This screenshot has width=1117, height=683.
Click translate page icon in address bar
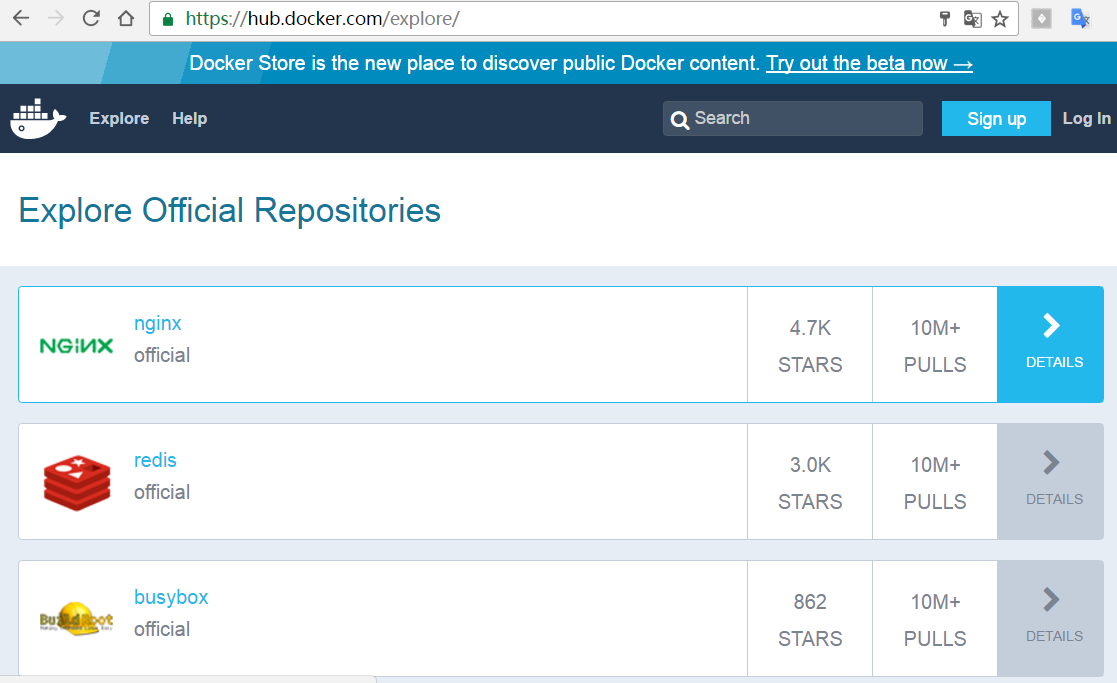coord(972,19)
